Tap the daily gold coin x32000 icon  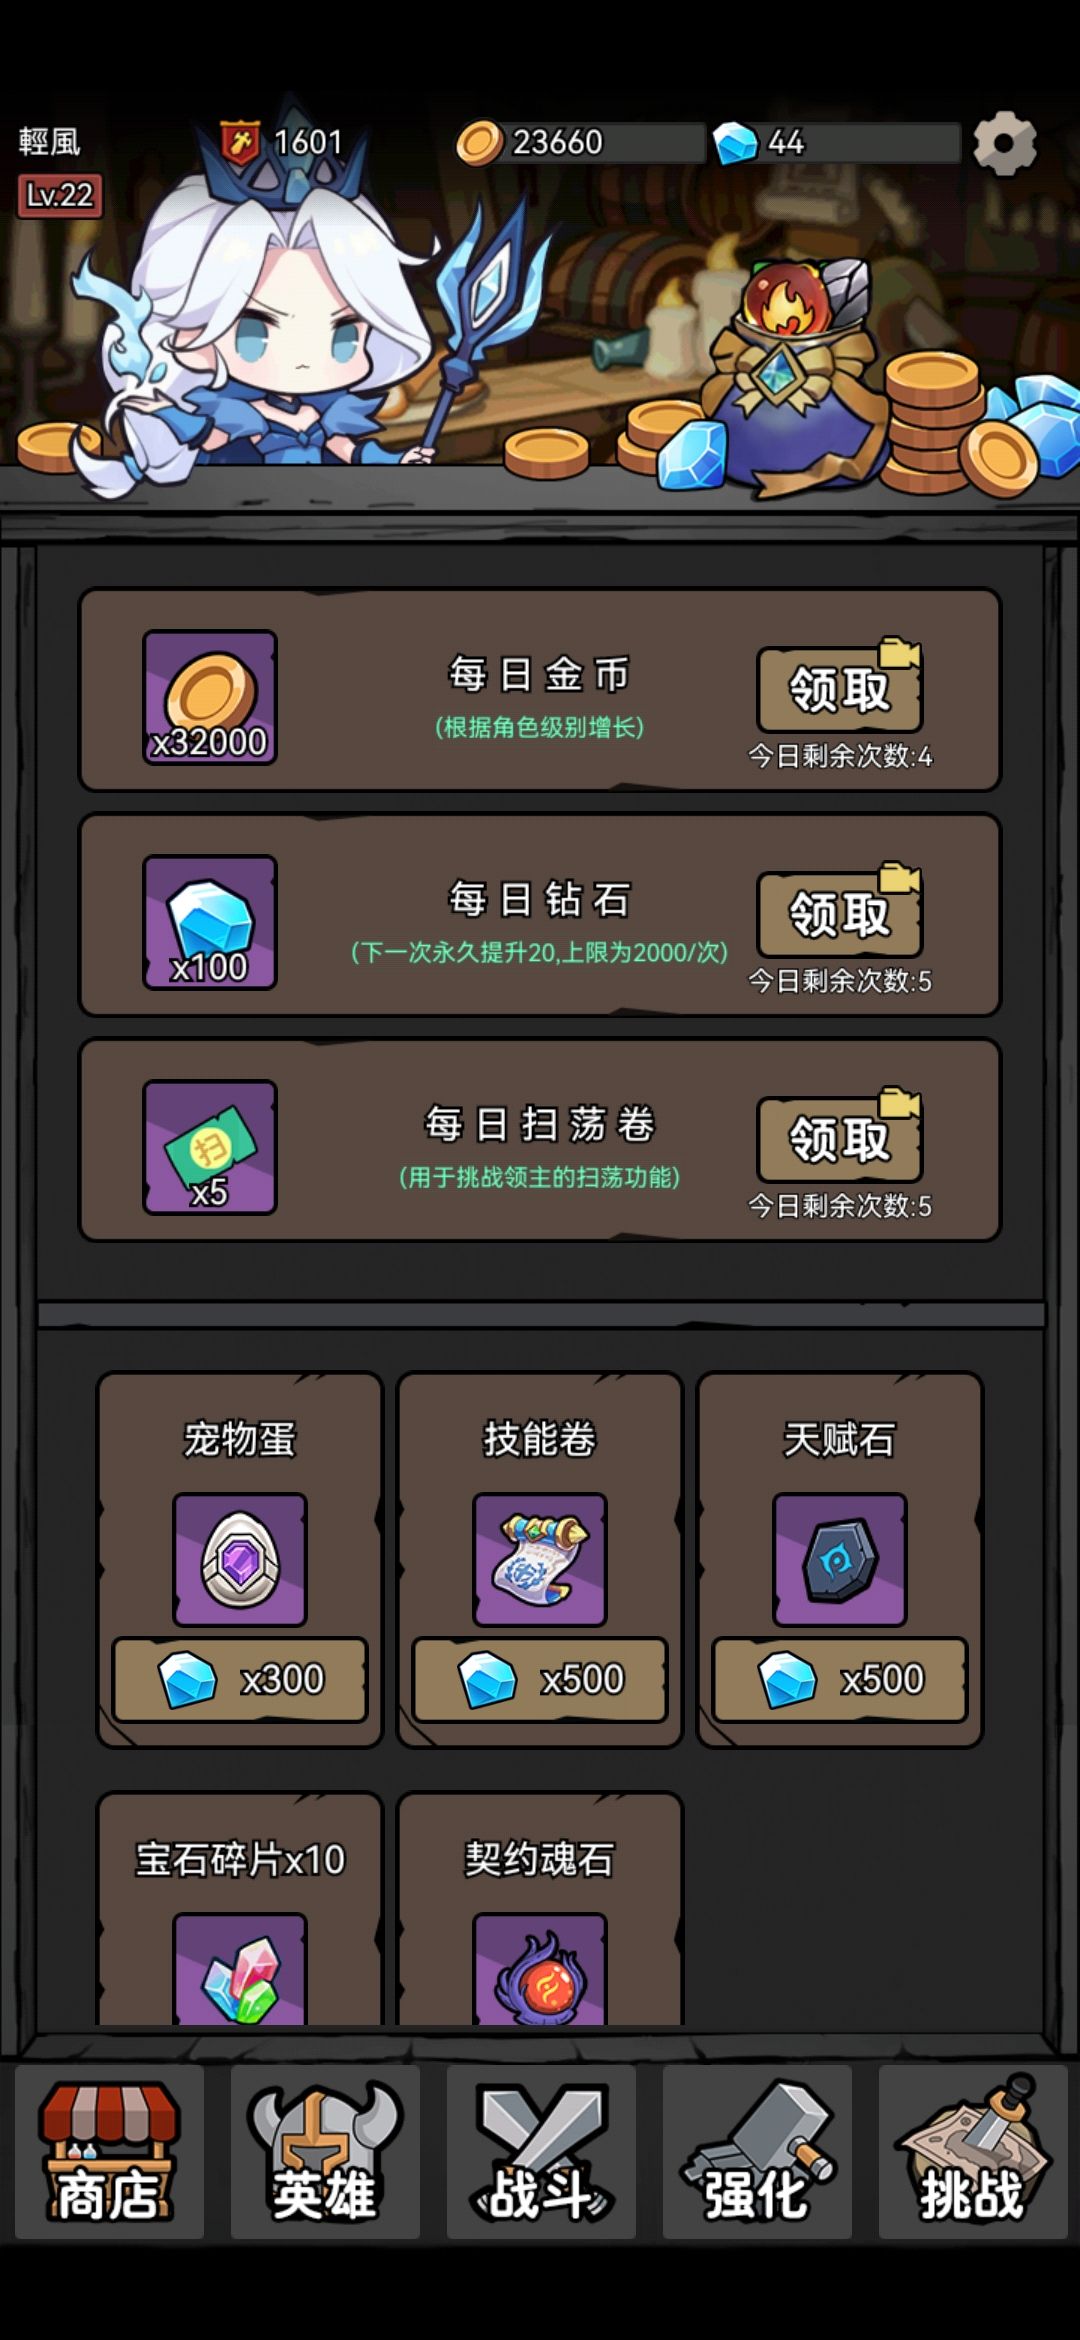click(210, 697)
